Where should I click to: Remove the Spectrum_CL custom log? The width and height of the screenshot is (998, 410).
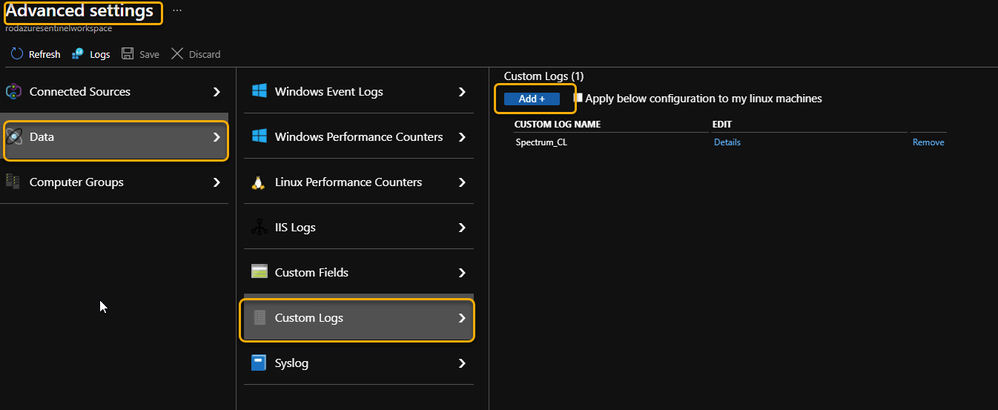928,143
